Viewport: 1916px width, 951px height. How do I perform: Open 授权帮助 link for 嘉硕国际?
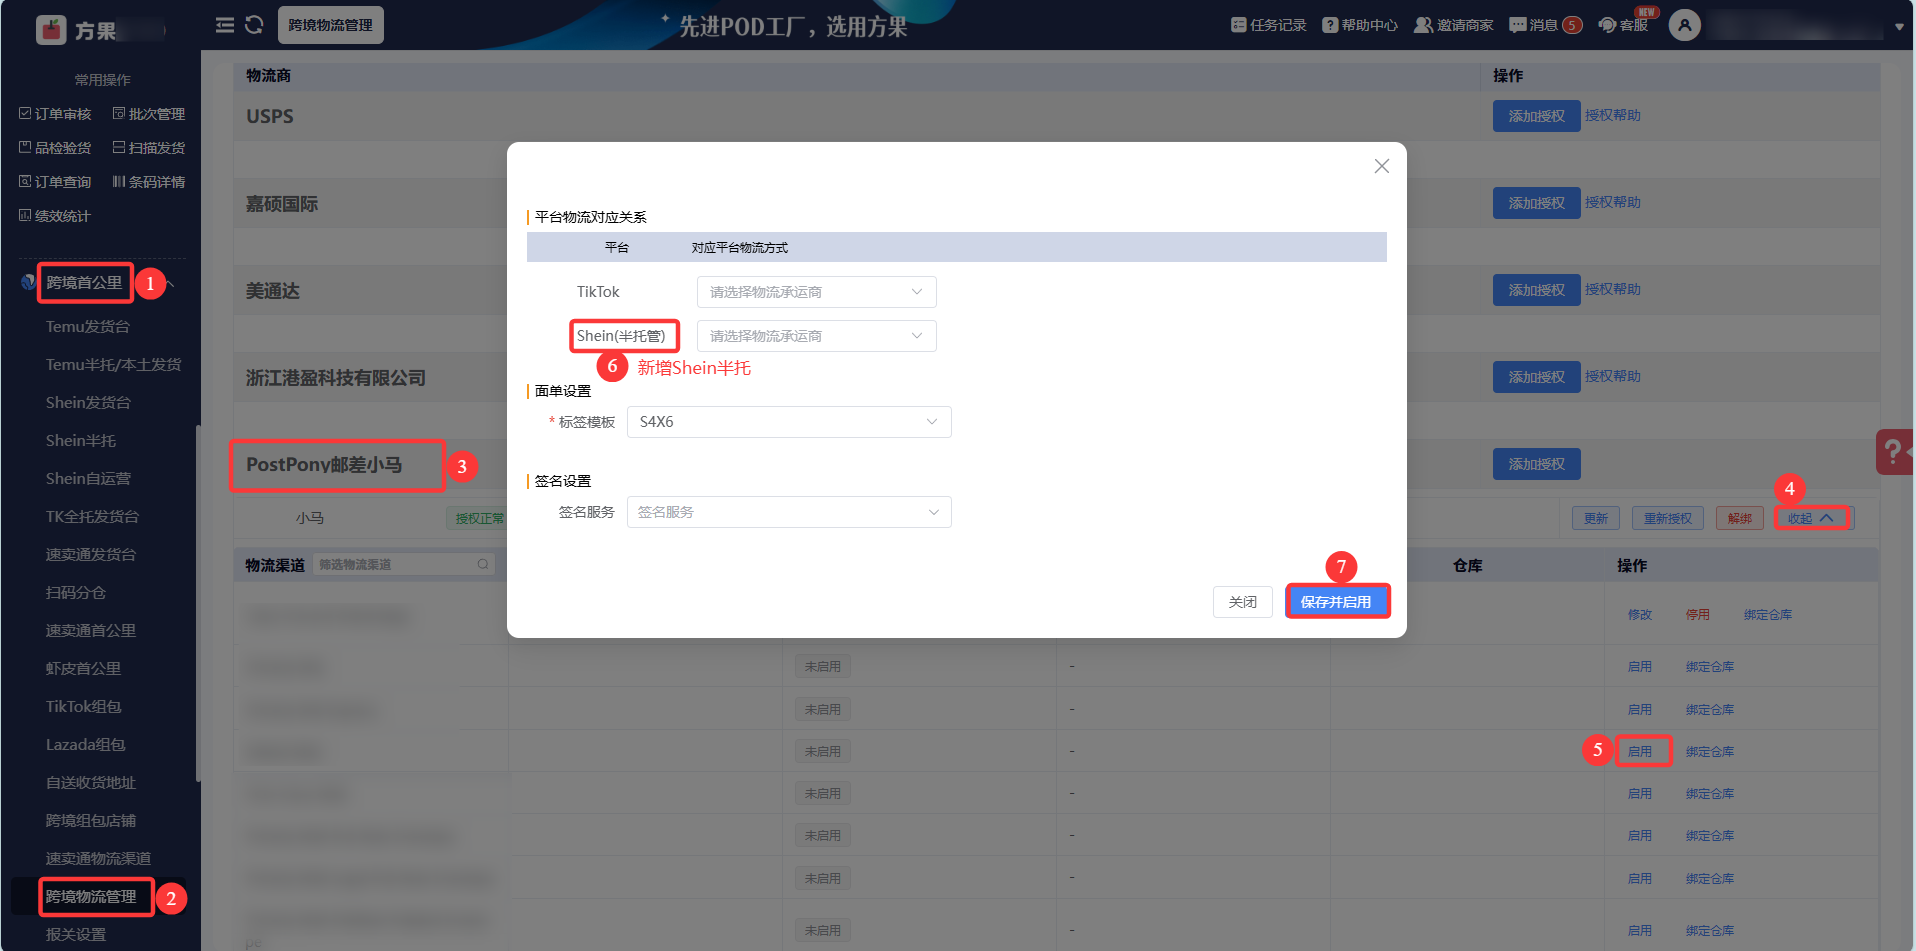1613,202
